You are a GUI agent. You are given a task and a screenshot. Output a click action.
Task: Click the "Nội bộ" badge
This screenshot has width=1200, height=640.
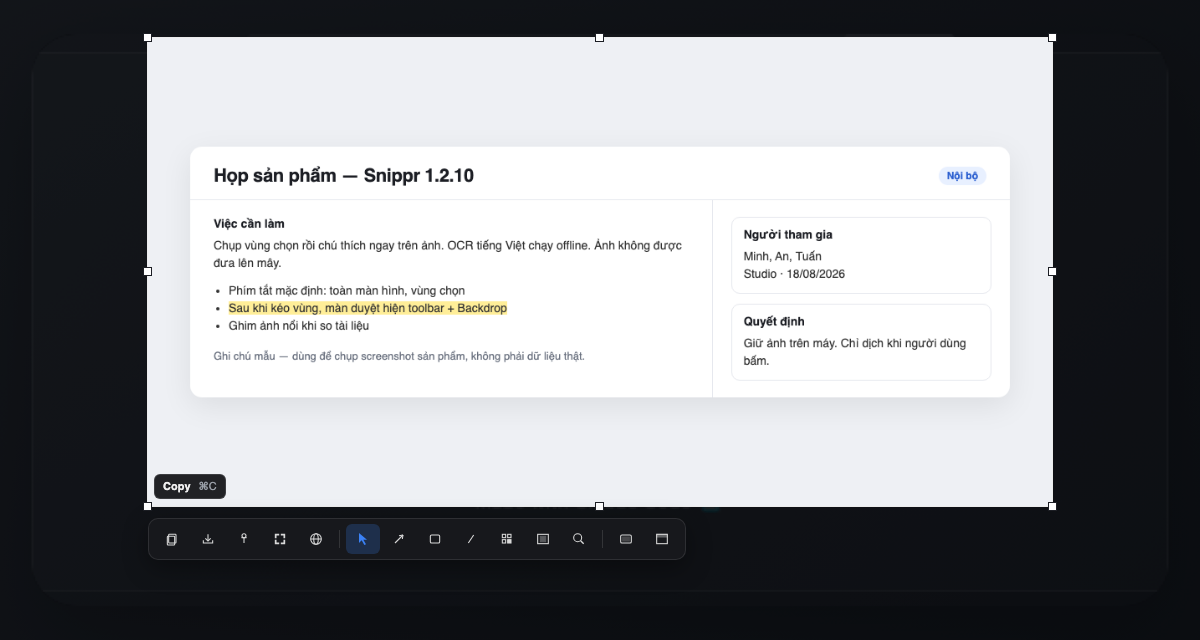[962, 176]
